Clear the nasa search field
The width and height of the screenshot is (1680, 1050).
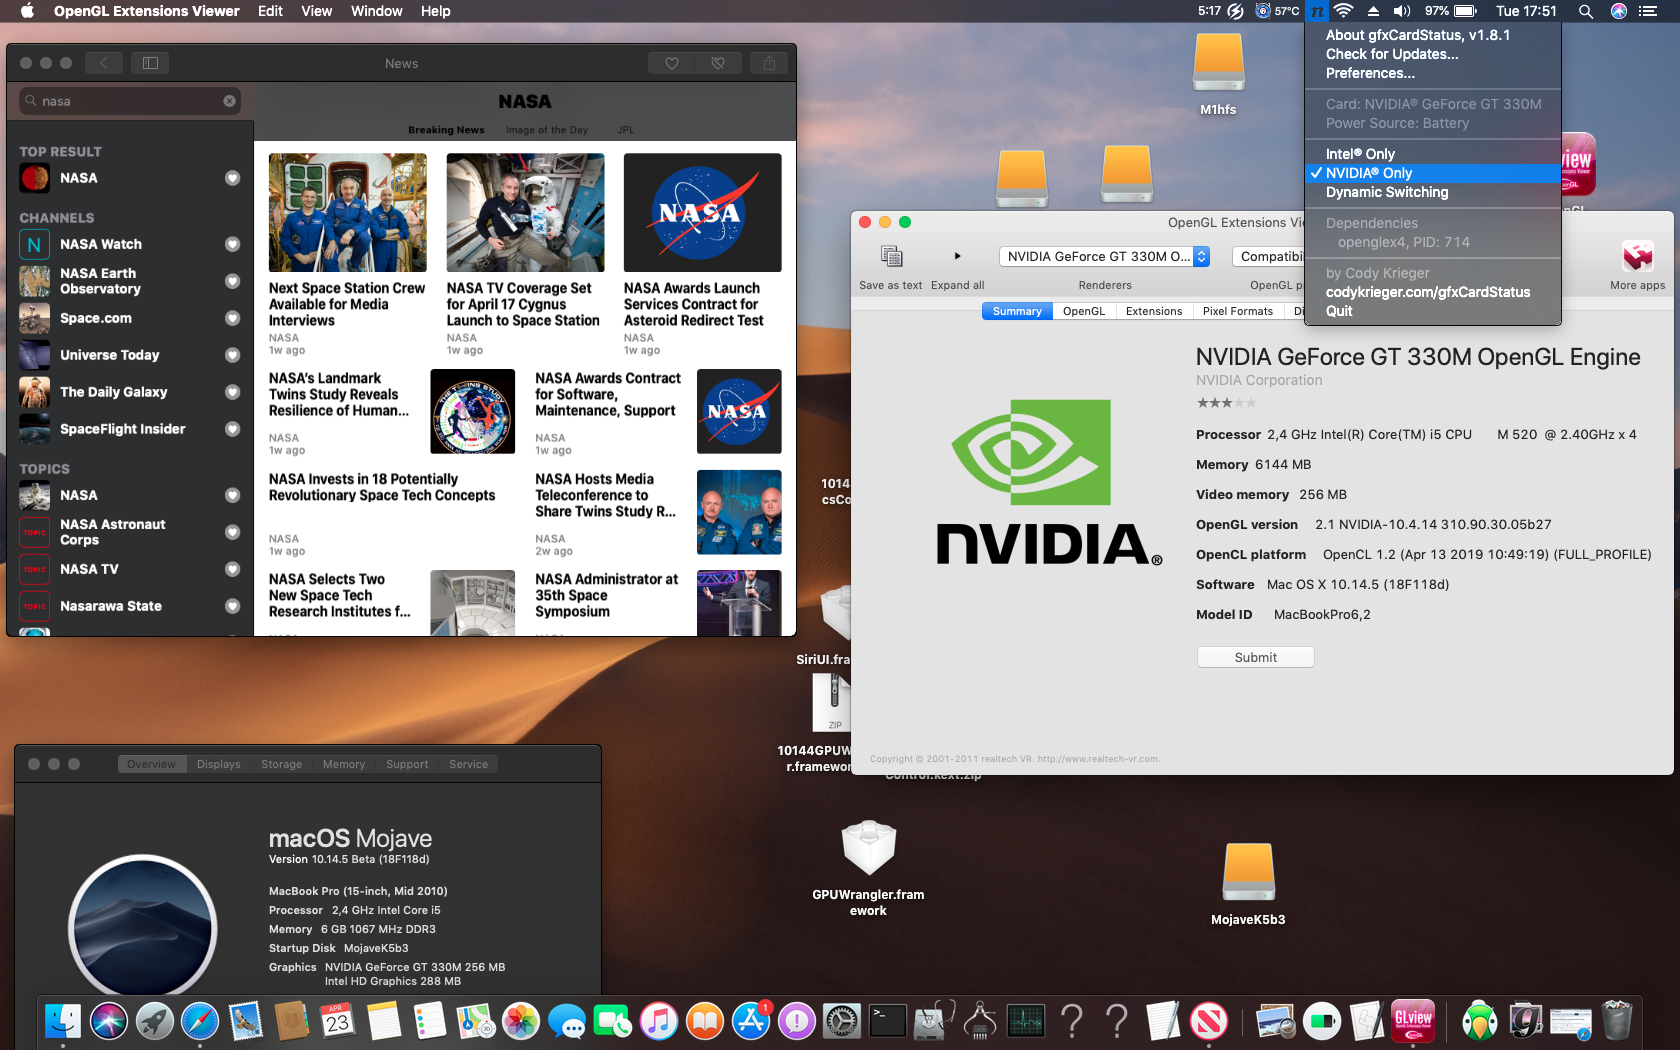[x=229, y=101]
